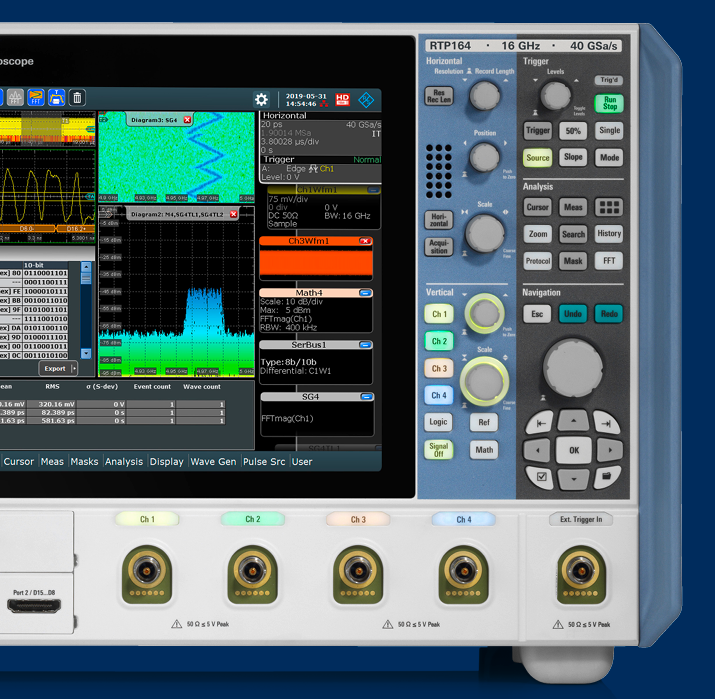The width and height of the screenshot is (715, 699).
Task: Toggle channel Ch 1 in the Vertical section
Action: click(x=439, y=314)
